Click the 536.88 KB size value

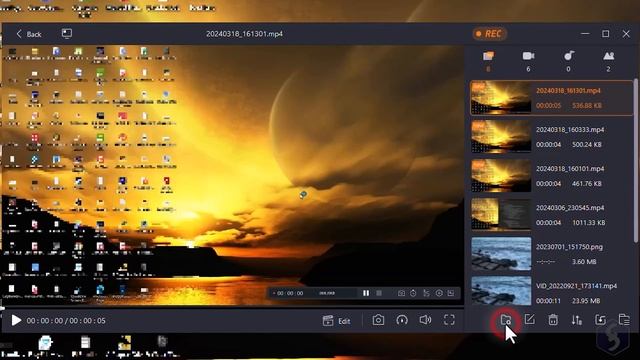[587, 106]
